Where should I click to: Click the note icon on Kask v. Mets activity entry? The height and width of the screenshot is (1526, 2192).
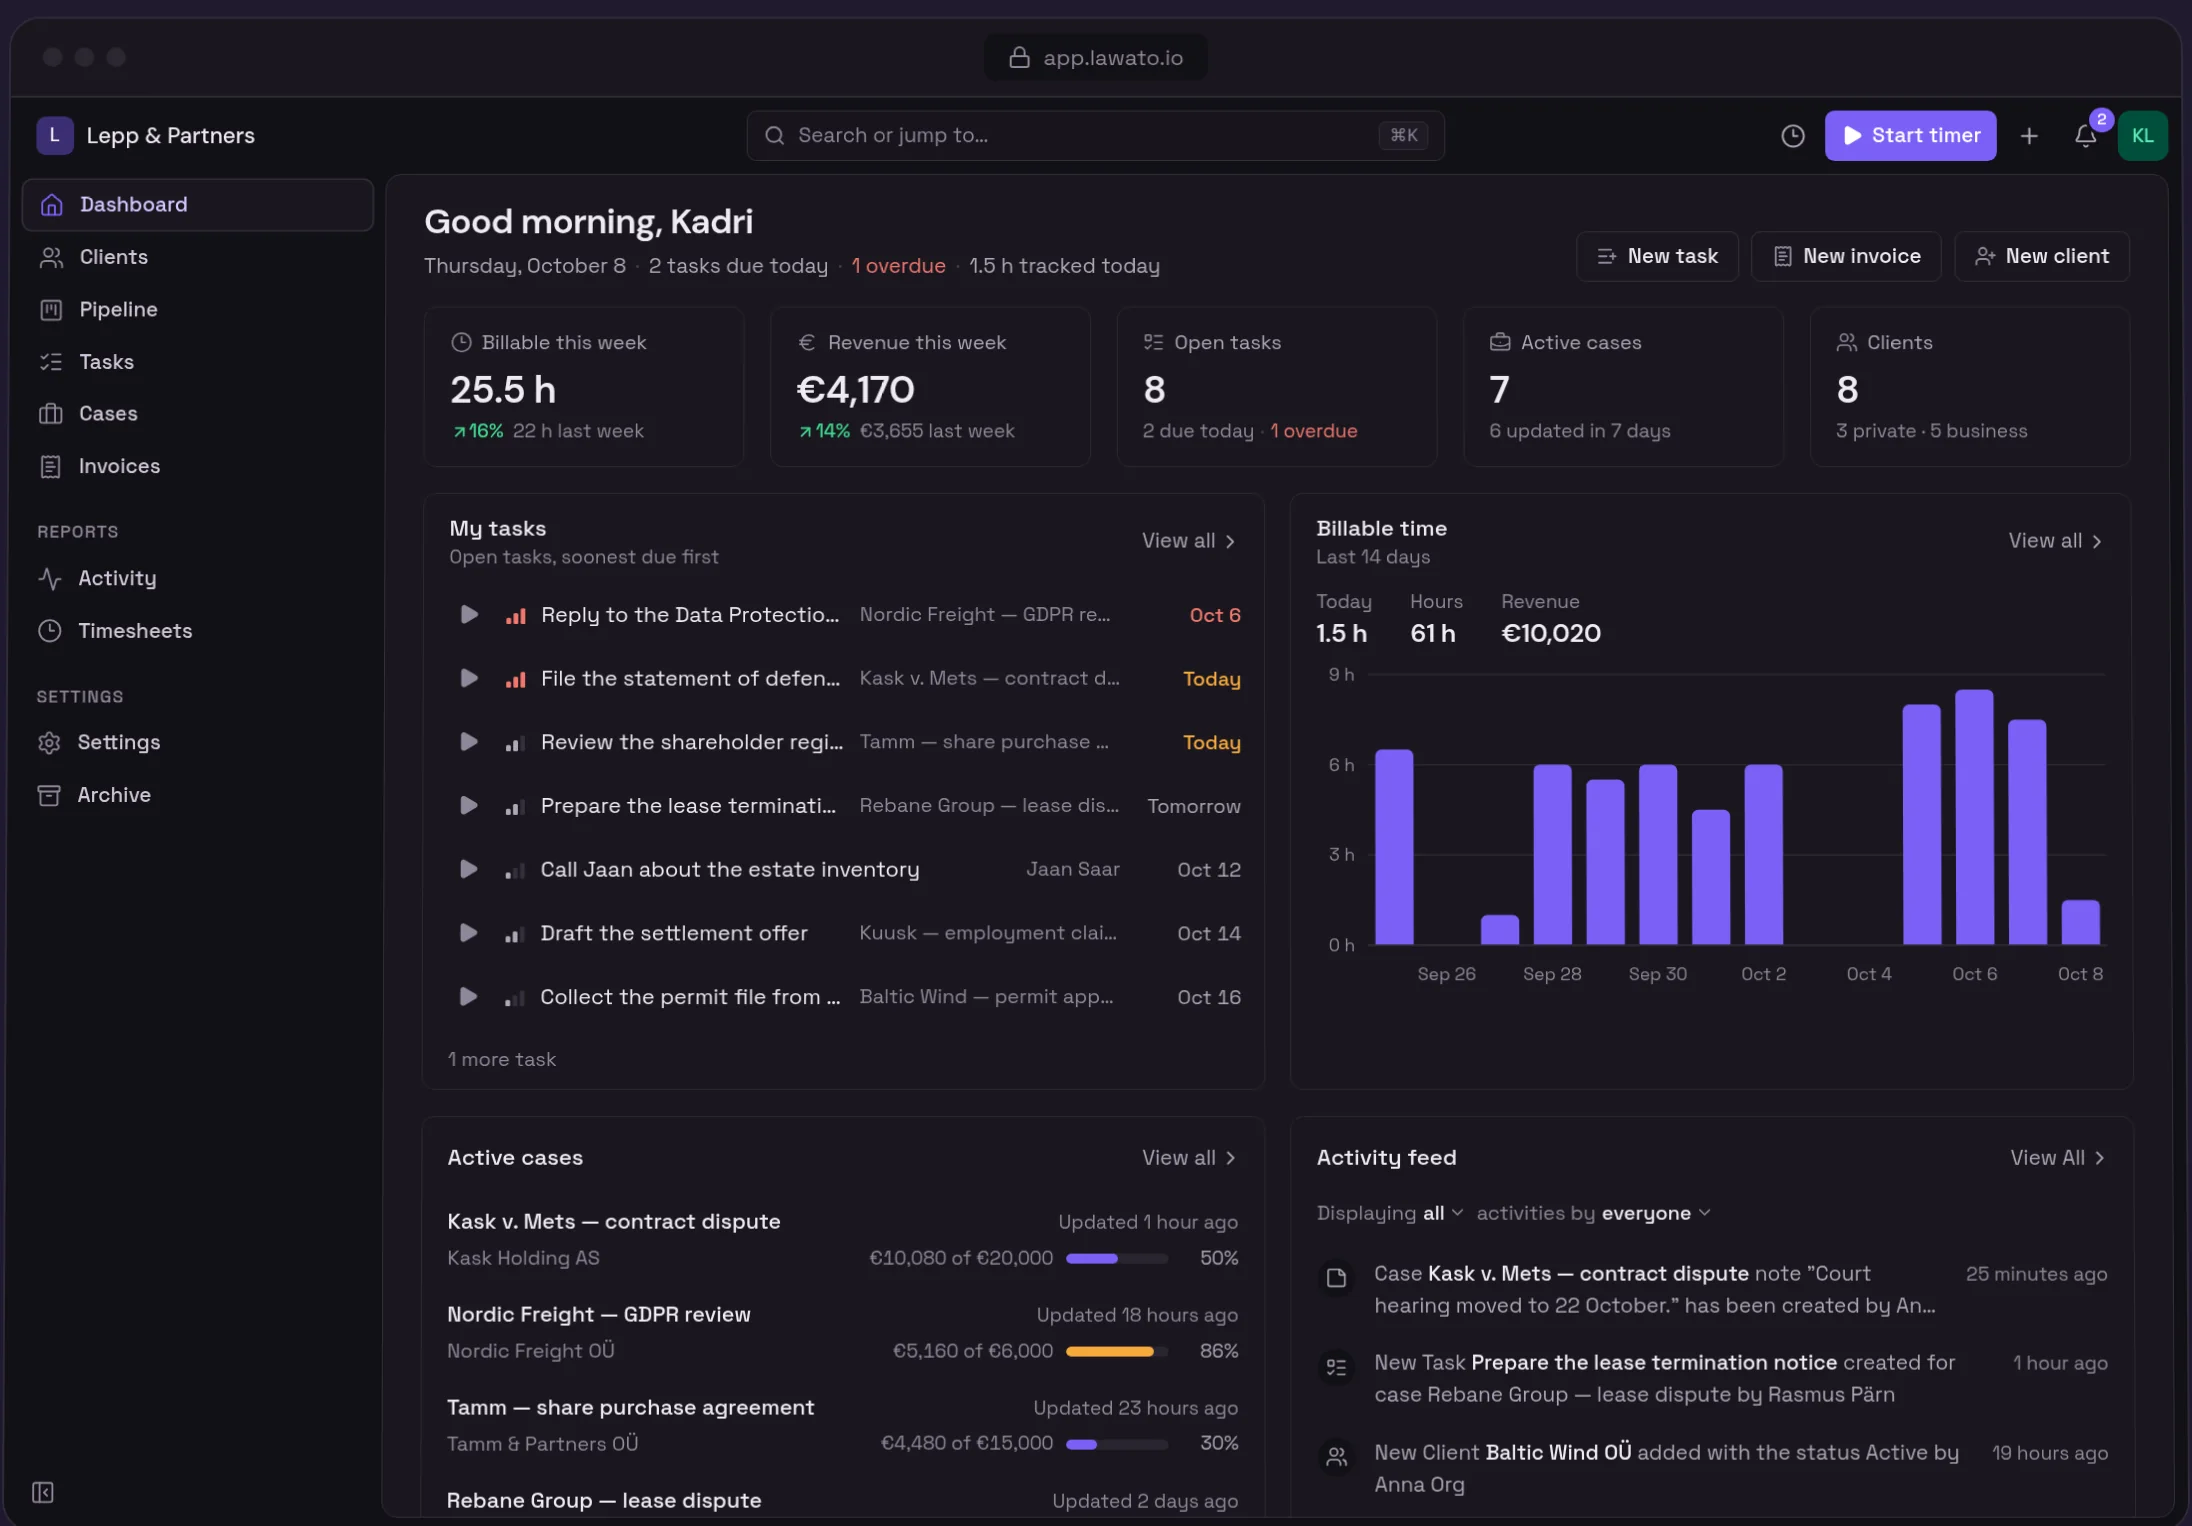[x=1336, y=1277]
